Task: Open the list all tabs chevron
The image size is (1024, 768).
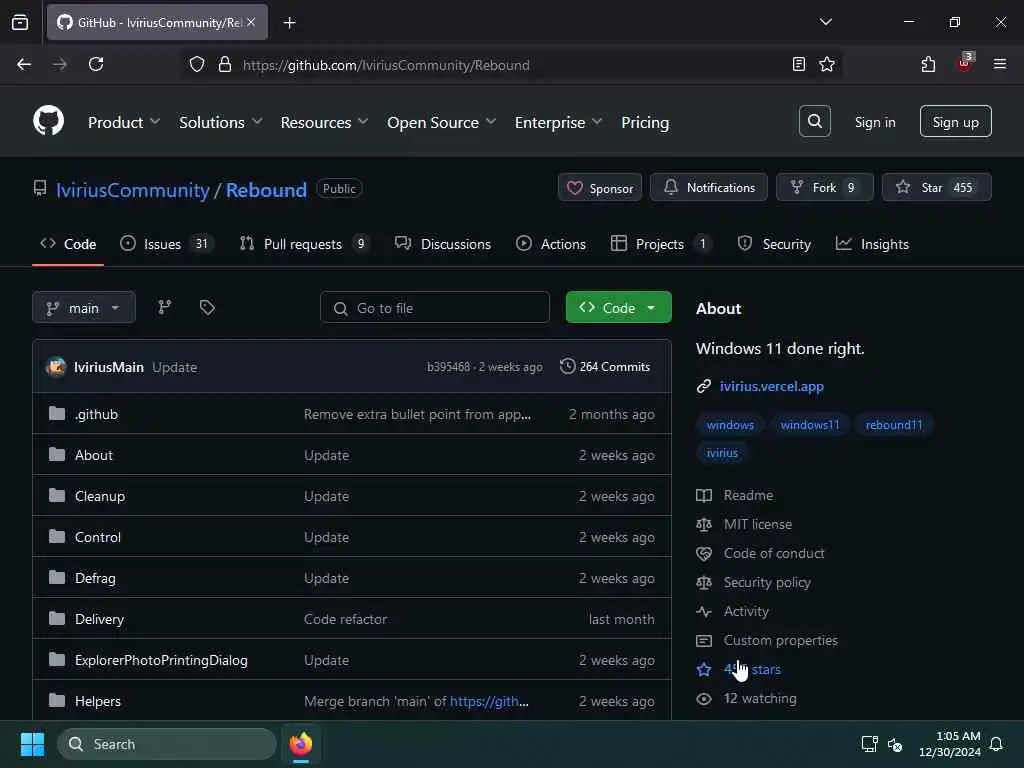Action: (825, 22)
